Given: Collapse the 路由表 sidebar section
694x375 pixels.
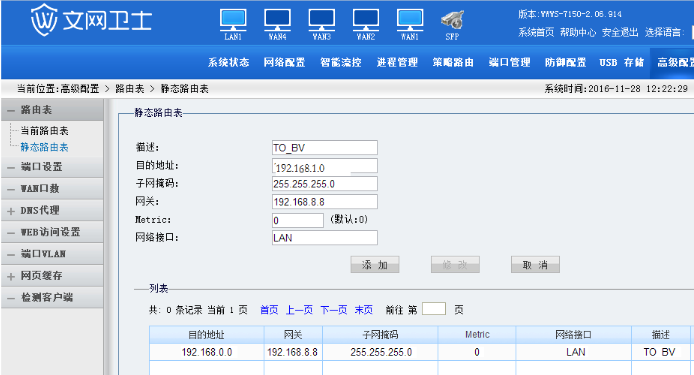Looking at the screenshot, I should (x=52, y=110).
